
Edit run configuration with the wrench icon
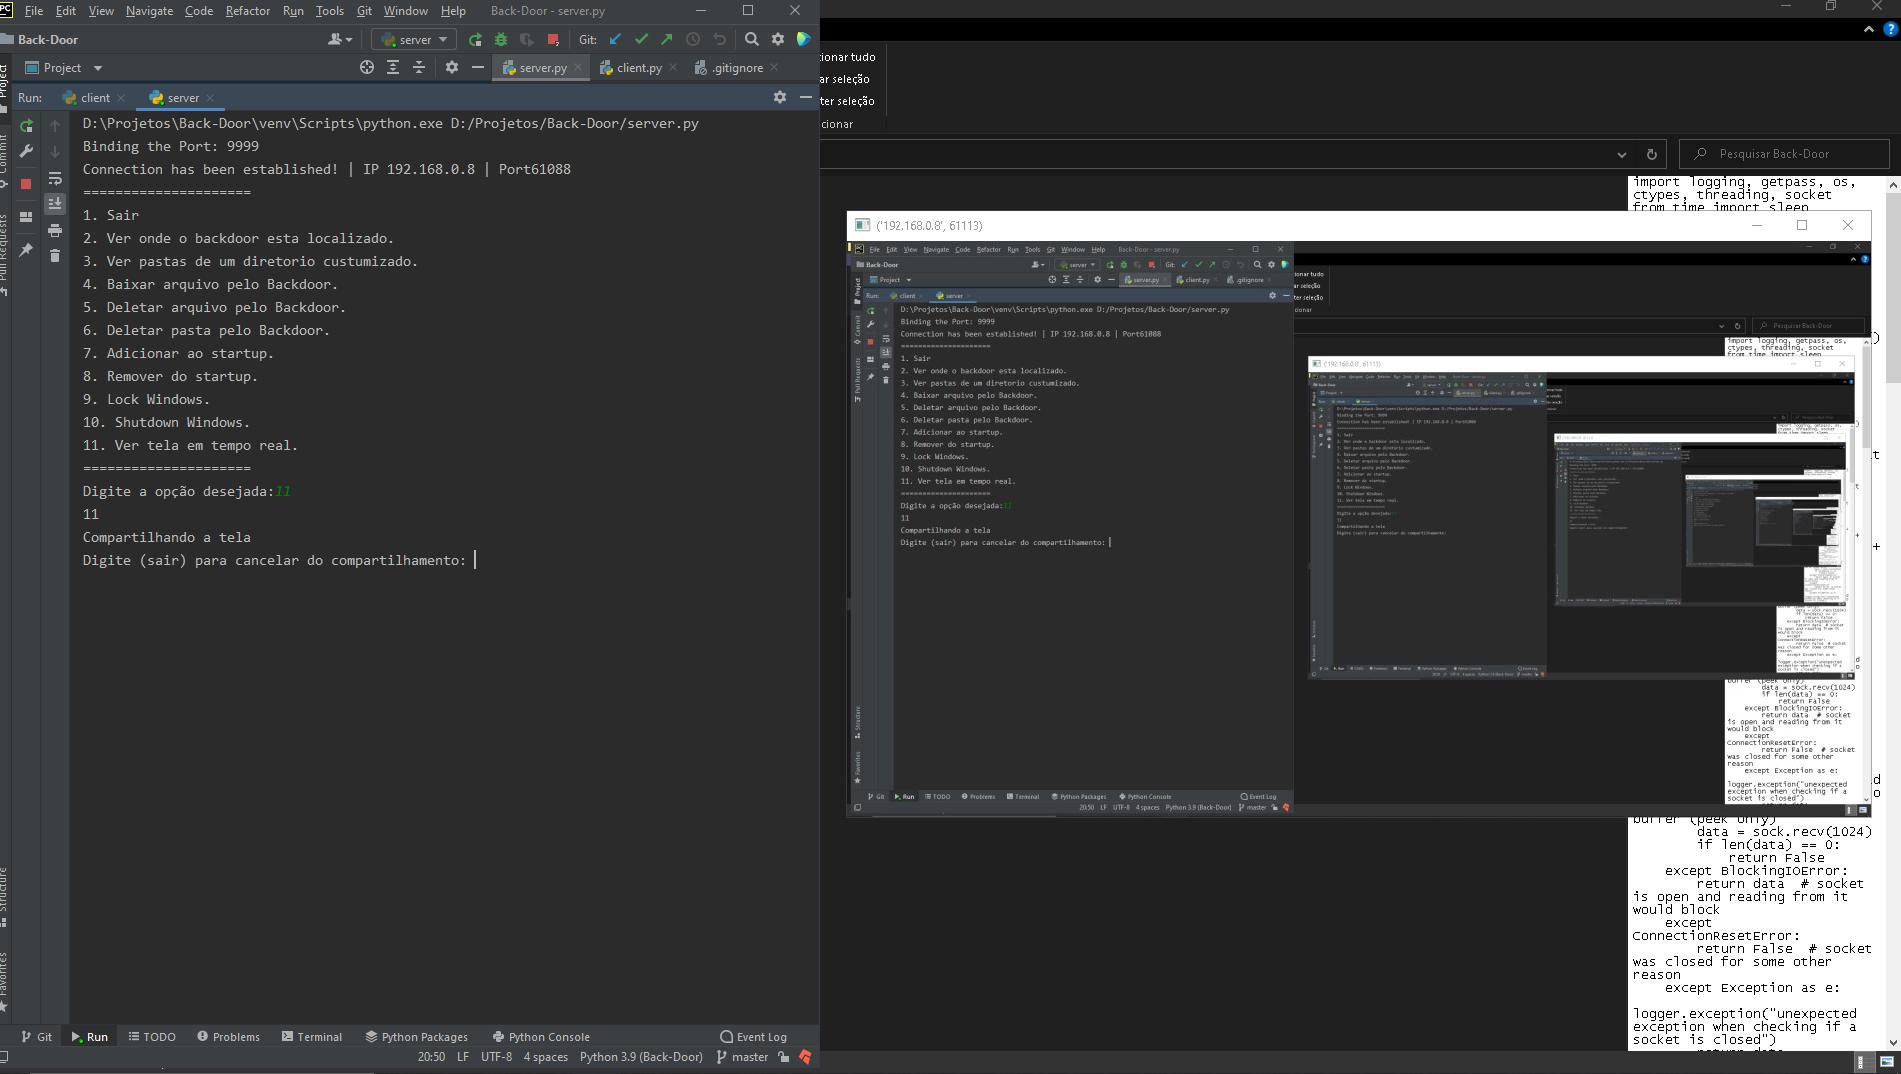click(x=26, y=150)
